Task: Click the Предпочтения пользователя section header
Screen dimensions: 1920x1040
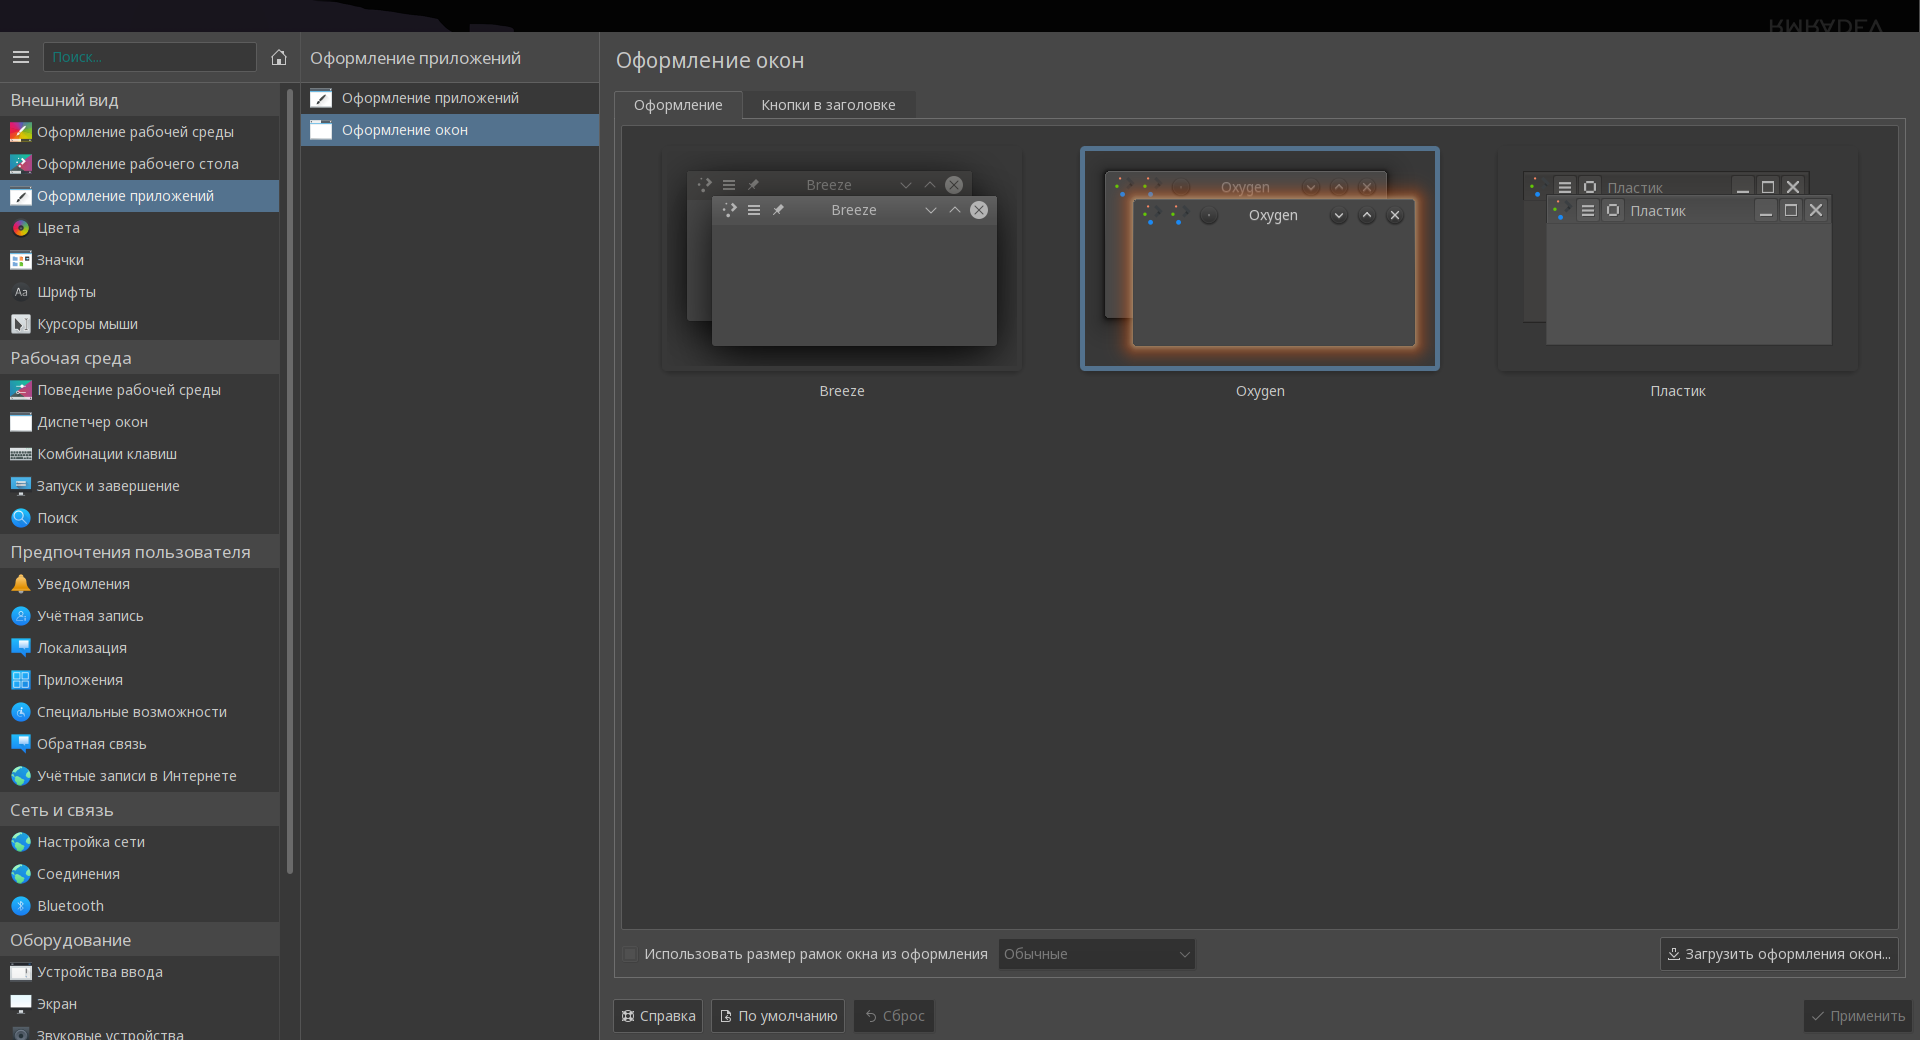Action: tap(139, 552)
